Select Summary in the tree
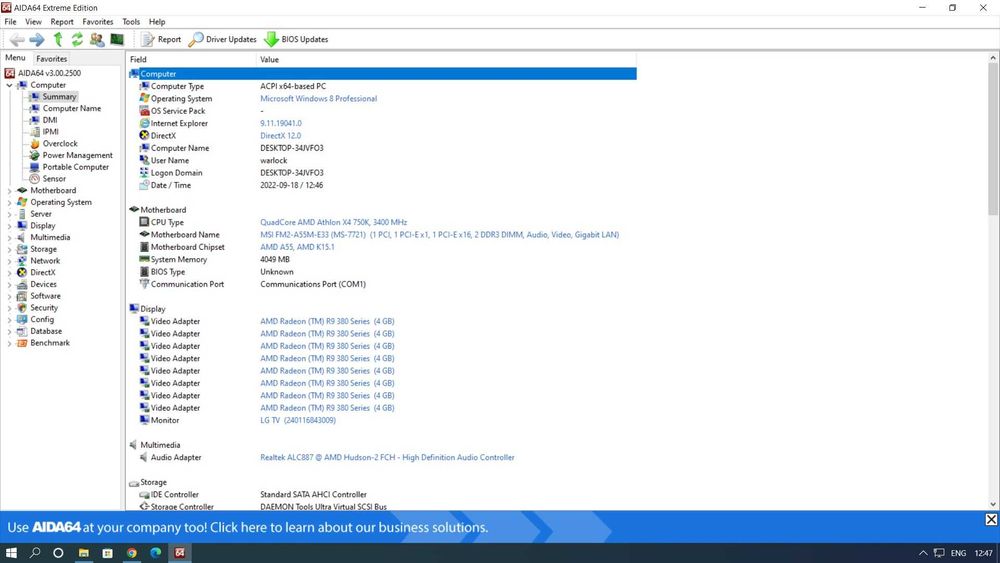 59,97
